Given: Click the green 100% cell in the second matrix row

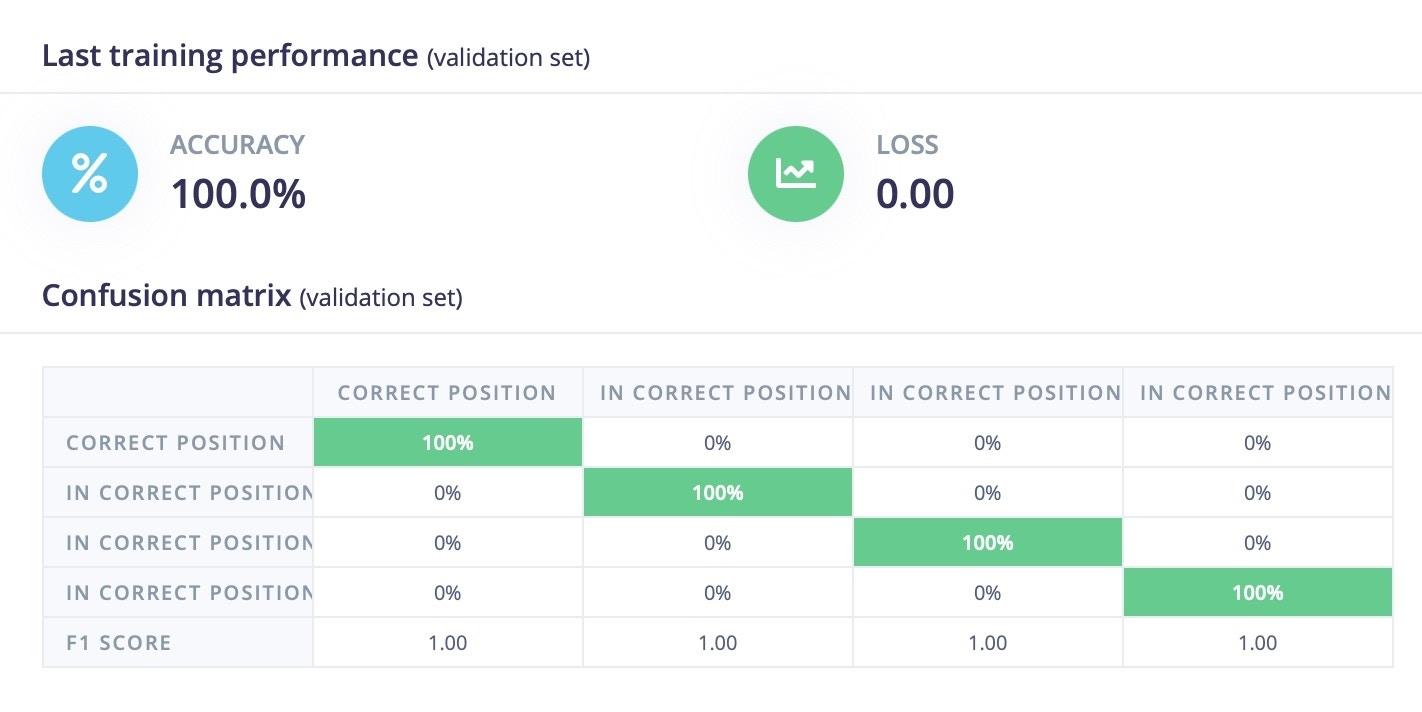Looking at the screenshot, I should [x=718, y=493].
